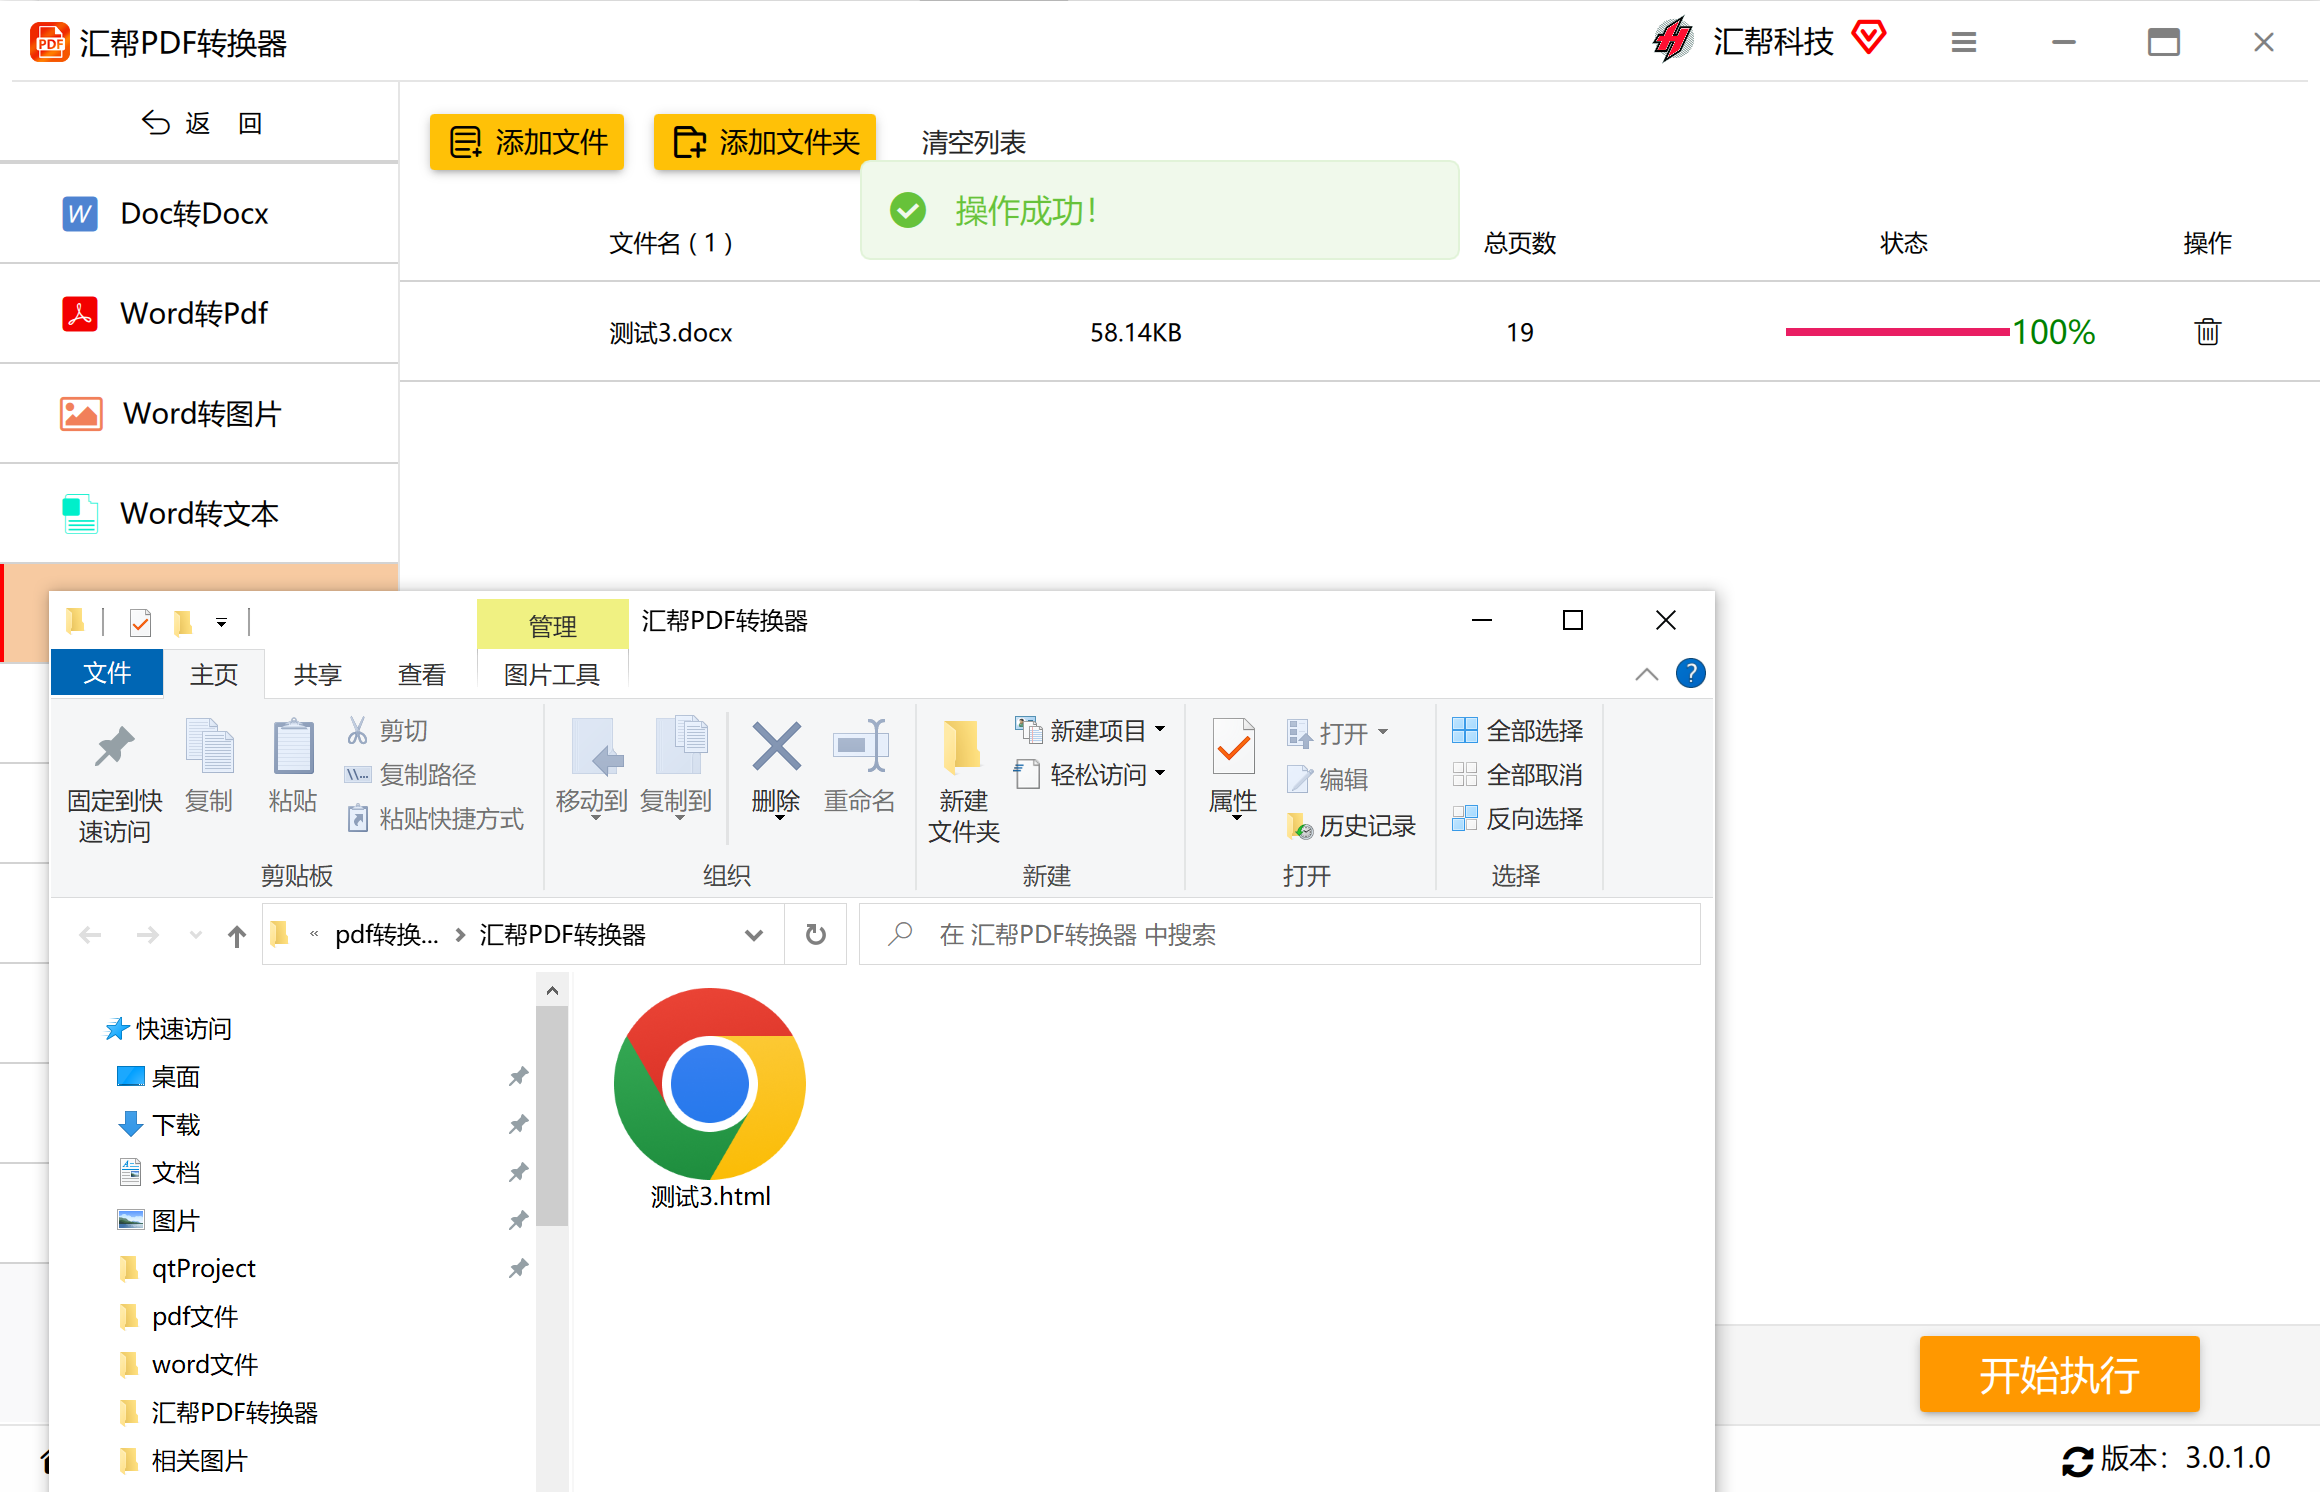The width and height of the screenshot is (2320, 1492).
Task: Expand the address bar history dropdown
Action: click(x=753, y=935)
